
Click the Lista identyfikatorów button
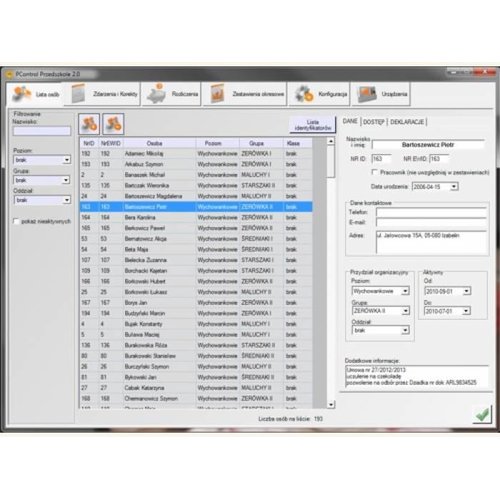tap(312, 125)
